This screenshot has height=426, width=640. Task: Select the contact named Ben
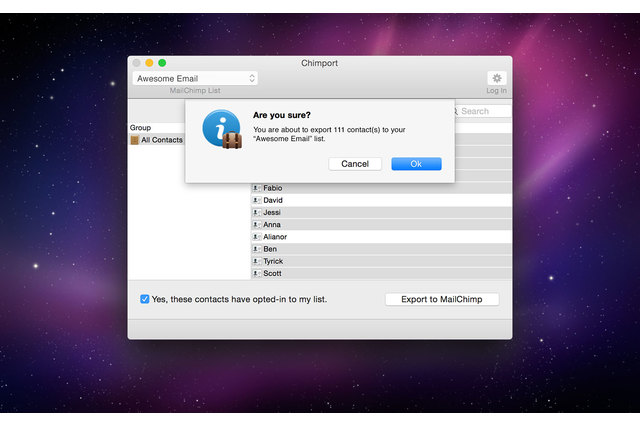point(381,249)
